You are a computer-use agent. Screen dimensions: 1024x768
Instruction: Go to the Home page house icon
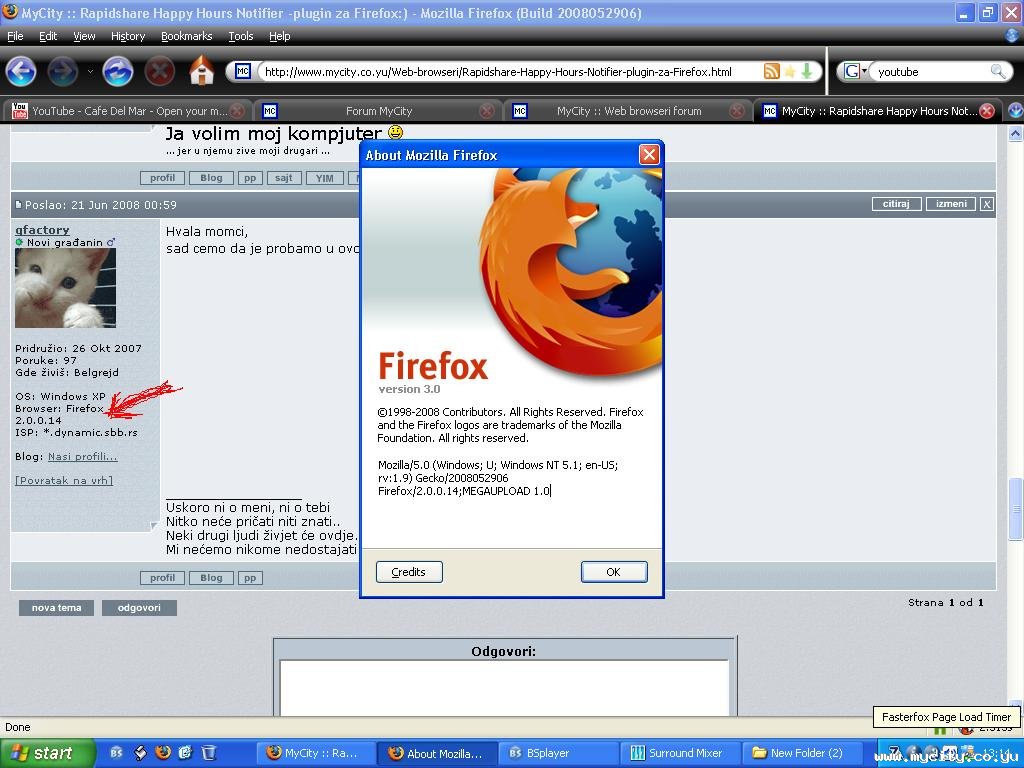click(202, 71)
